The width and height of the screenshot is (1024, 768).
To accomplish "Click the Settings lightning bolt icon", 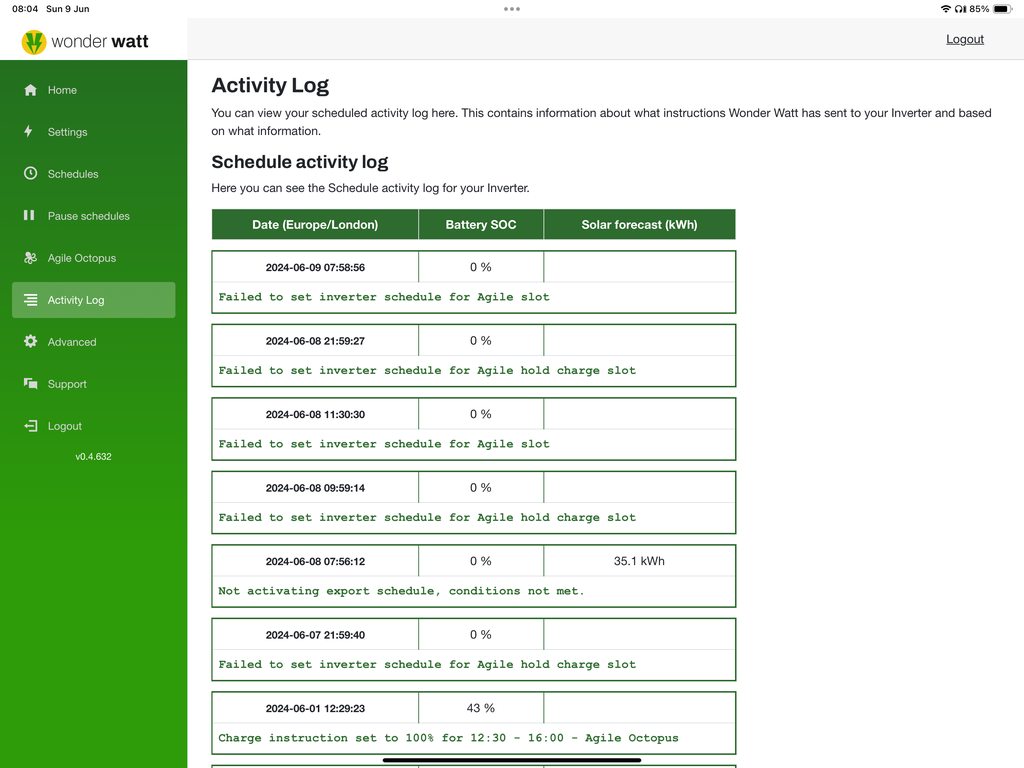I will (30, 132).
